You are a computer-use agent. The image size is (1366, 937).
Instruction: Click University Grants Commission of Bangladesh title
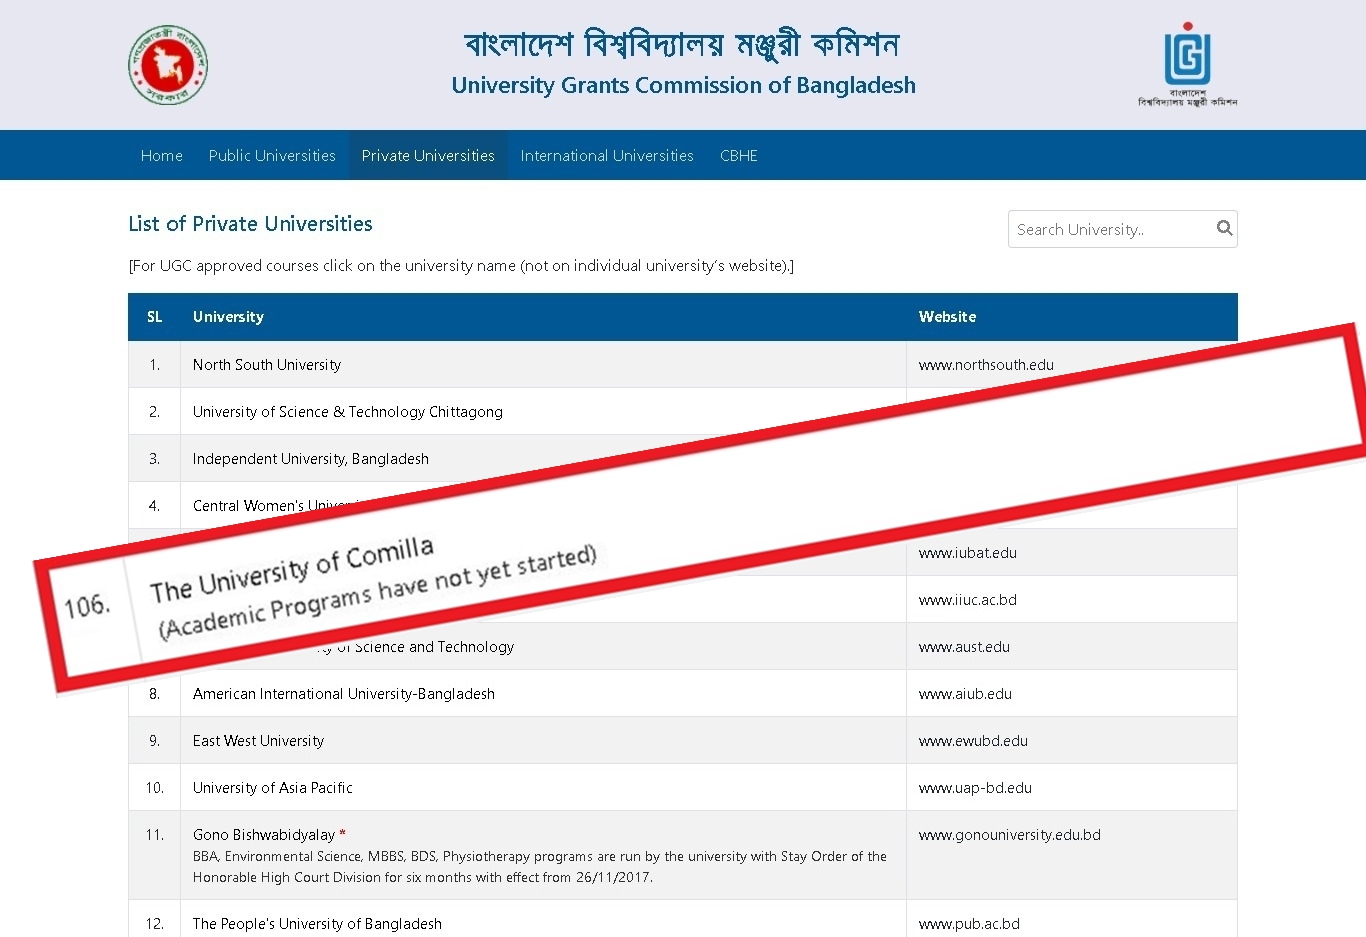click(x=683, y=85)
